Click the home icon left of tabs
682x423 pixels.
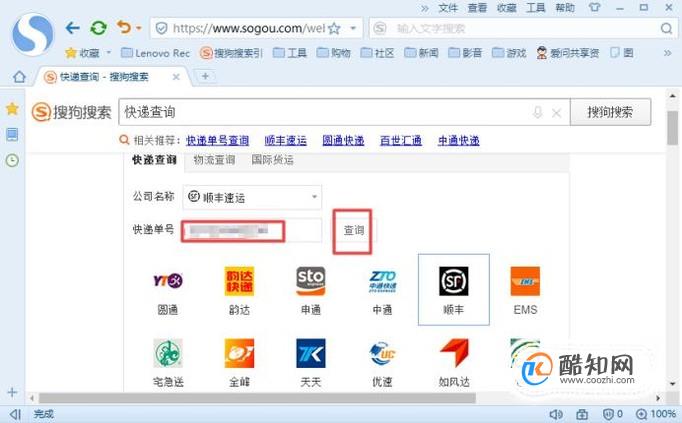19,77
